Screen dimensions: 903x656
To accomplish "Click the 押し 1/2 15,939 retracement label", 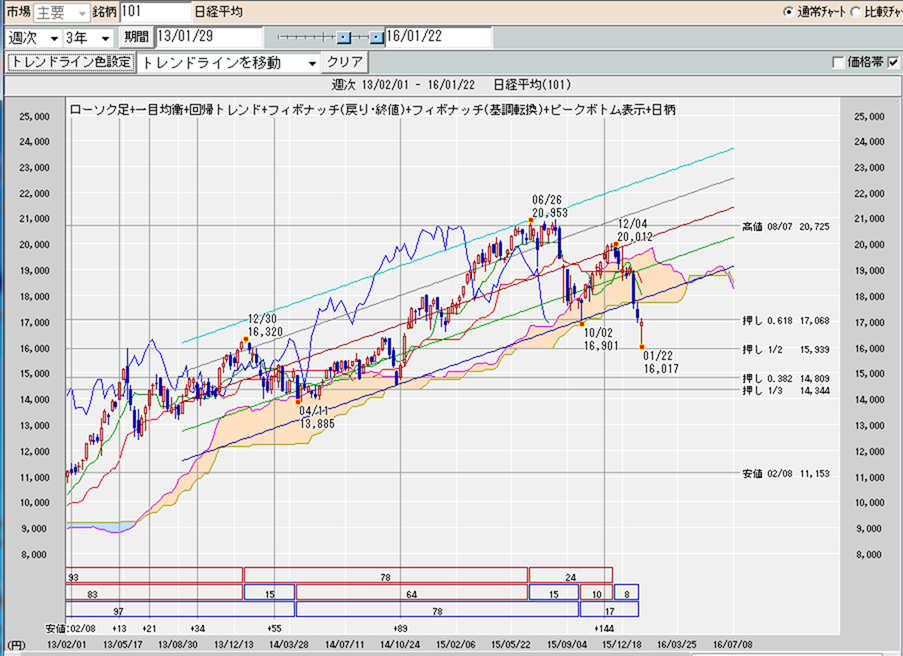I will point(786,350).
